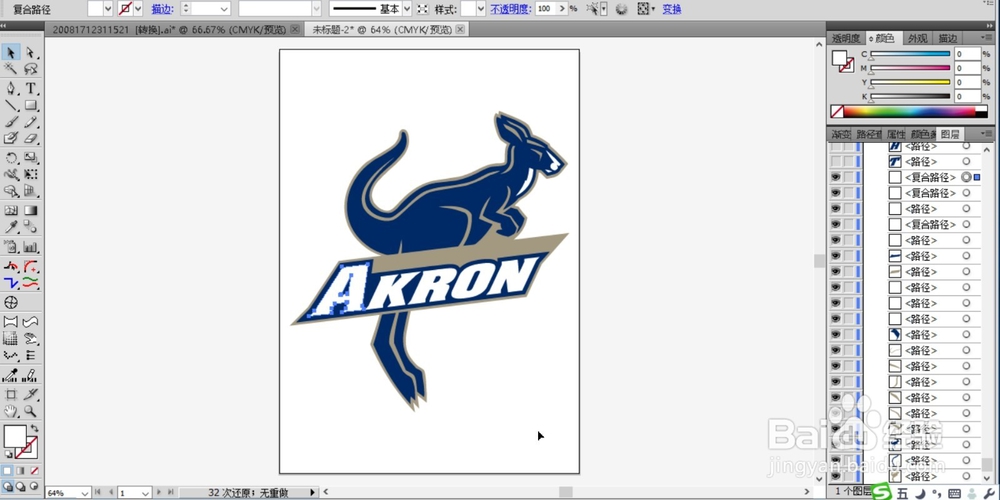The width and height of the screenshot is (1000, 500).
Task: Select the Rotate tool
Action: click(x=11, y=158)
